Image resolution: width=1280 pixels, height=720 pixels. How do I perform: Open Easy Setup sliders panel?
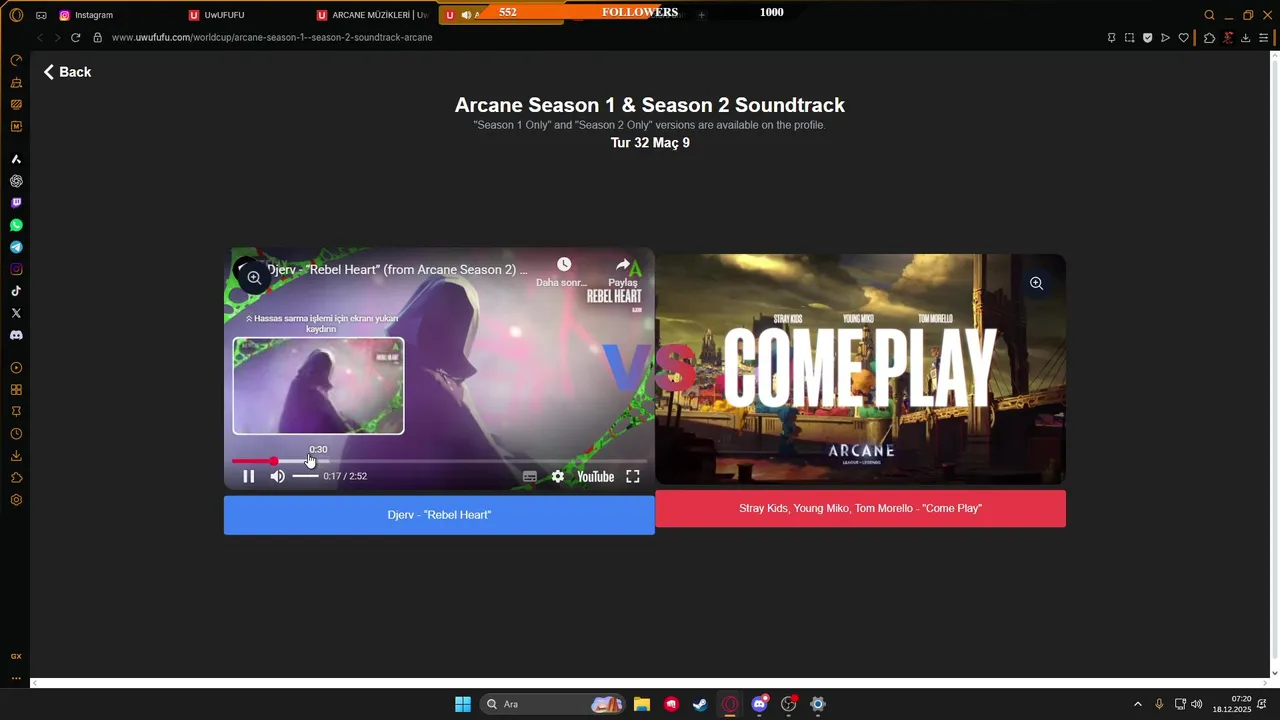pyautogui.click(x=1263, y=38)
